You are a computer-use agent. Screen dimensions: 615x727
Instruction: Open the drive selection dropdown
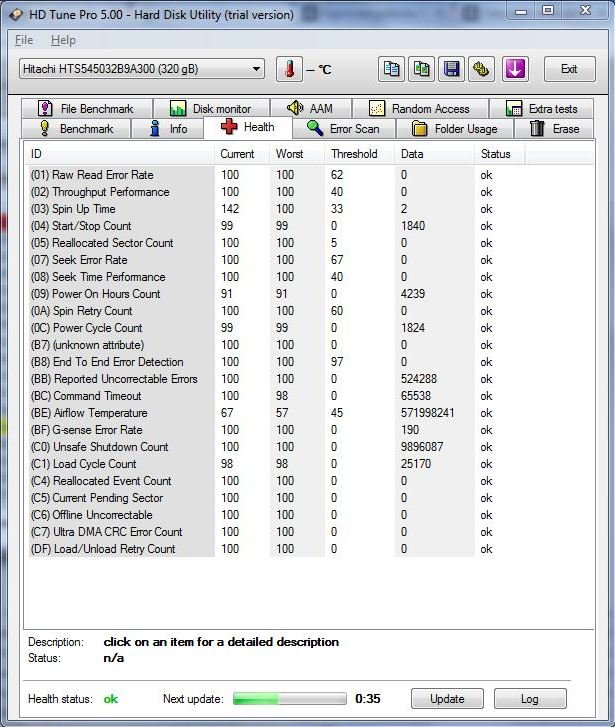click(142, 69)
